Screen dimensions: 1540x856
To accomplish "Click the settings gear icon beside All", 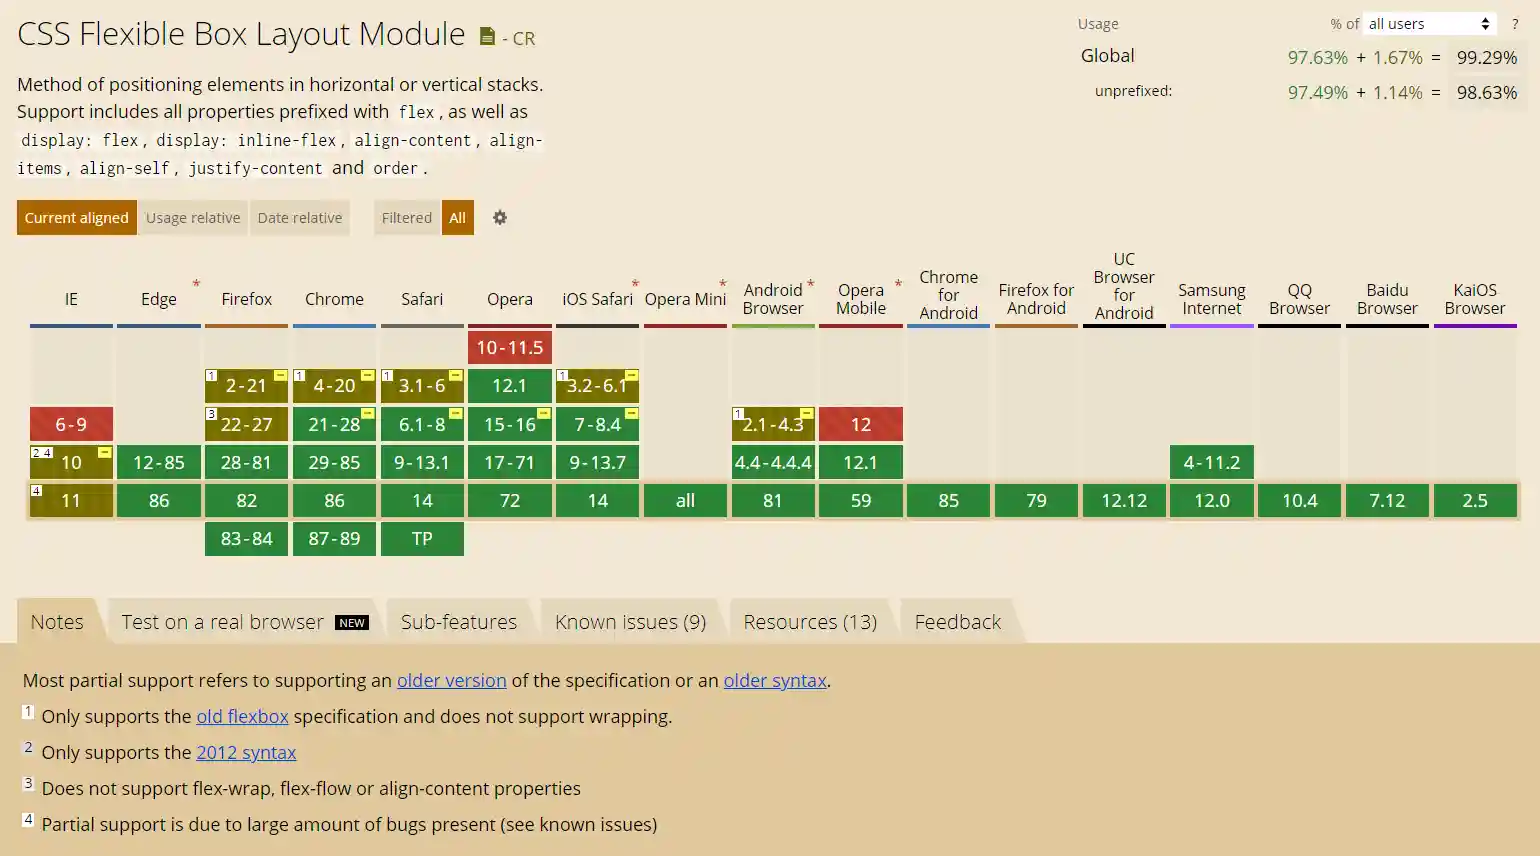I will (x=500, y=218).
